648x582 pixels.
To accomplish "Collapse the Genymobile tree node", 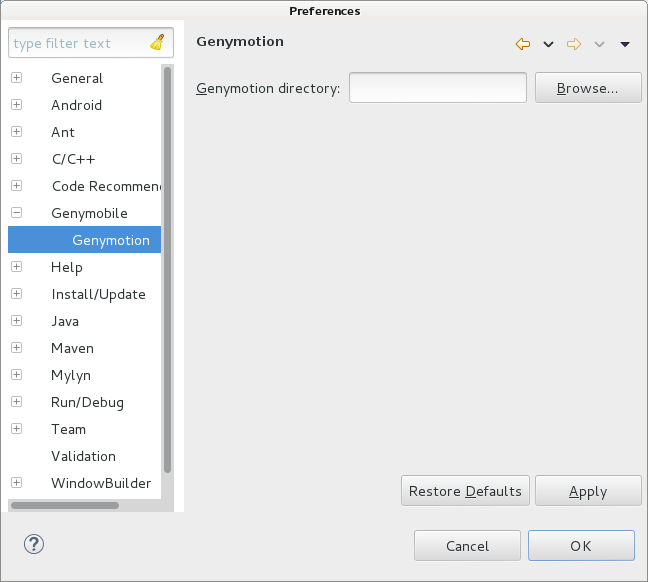I will [17, 213].
